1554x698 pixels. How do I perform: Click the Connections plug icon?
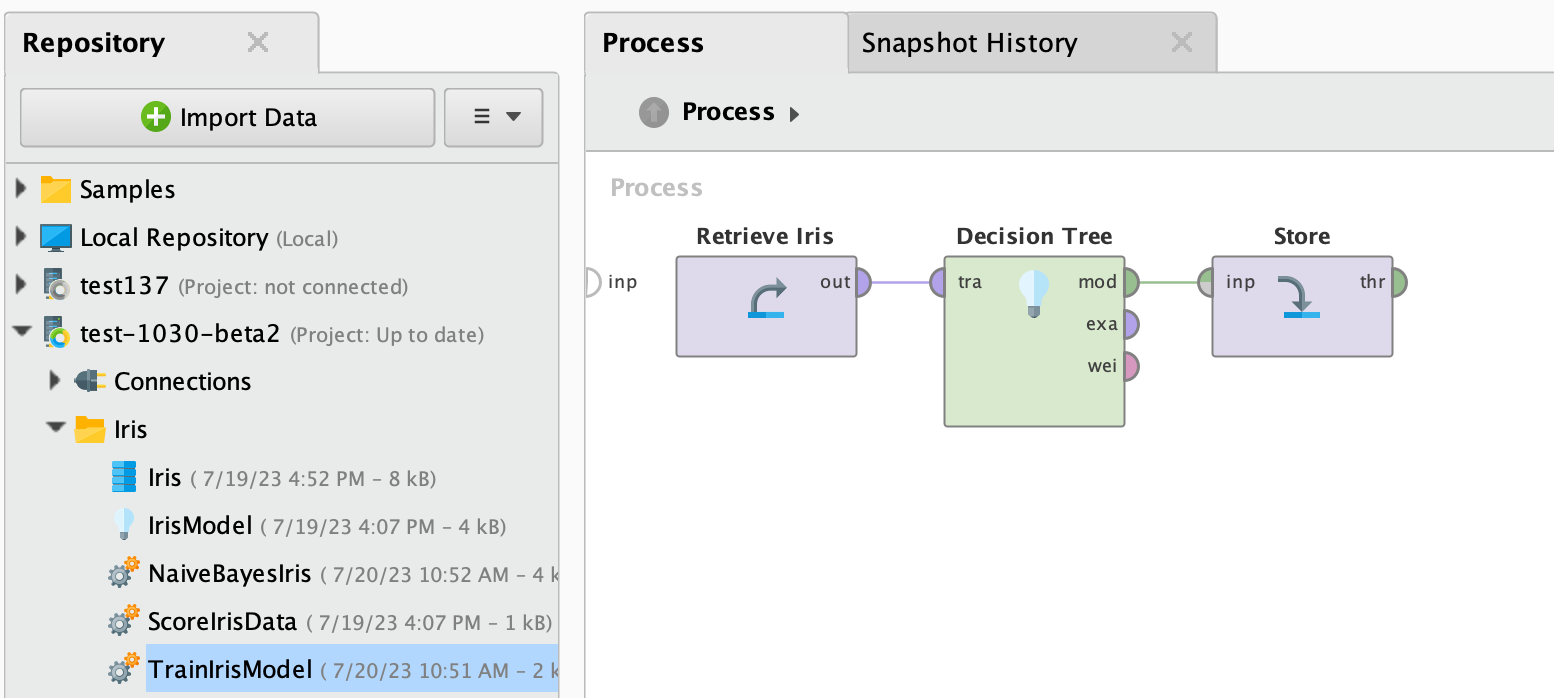90,381
